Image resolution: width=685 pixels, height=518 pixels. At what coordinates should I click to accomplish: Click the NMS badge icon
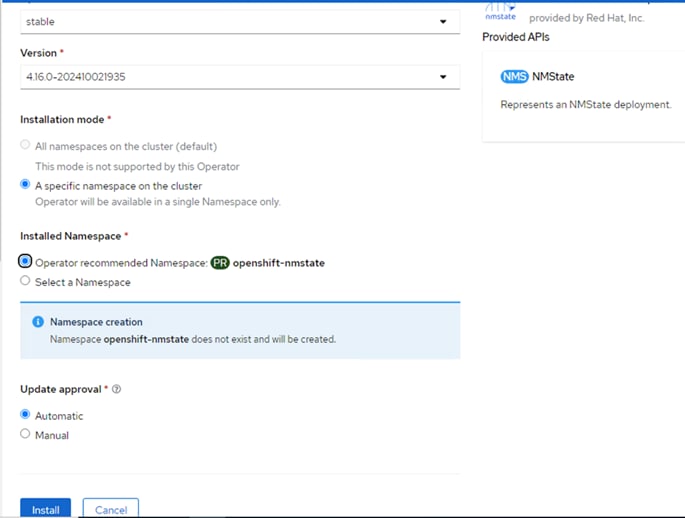514,76
